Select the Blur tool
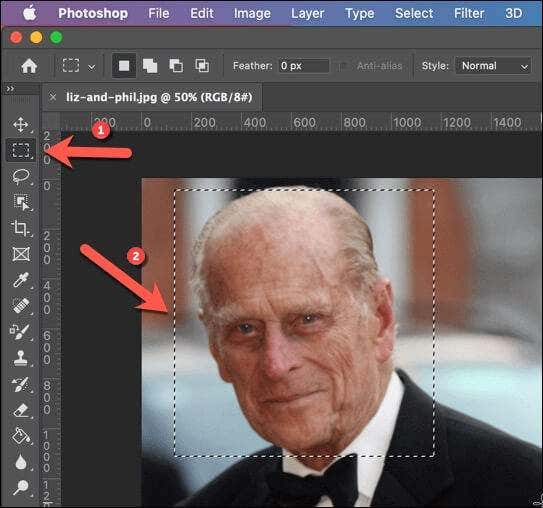 (x=21, y=462)
